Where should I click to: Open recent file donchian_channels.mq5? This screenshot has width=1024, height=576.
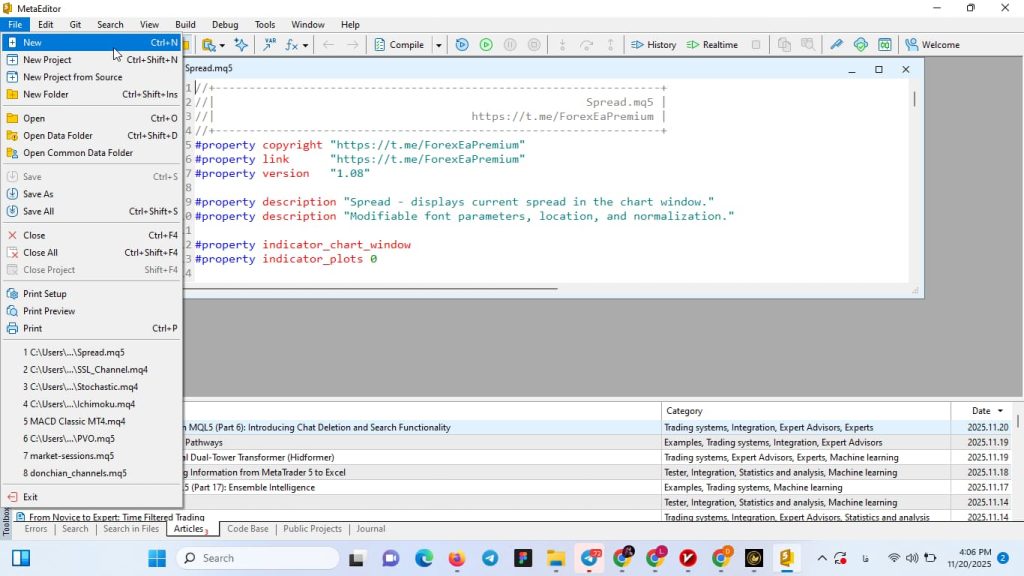tap(91, 473)
